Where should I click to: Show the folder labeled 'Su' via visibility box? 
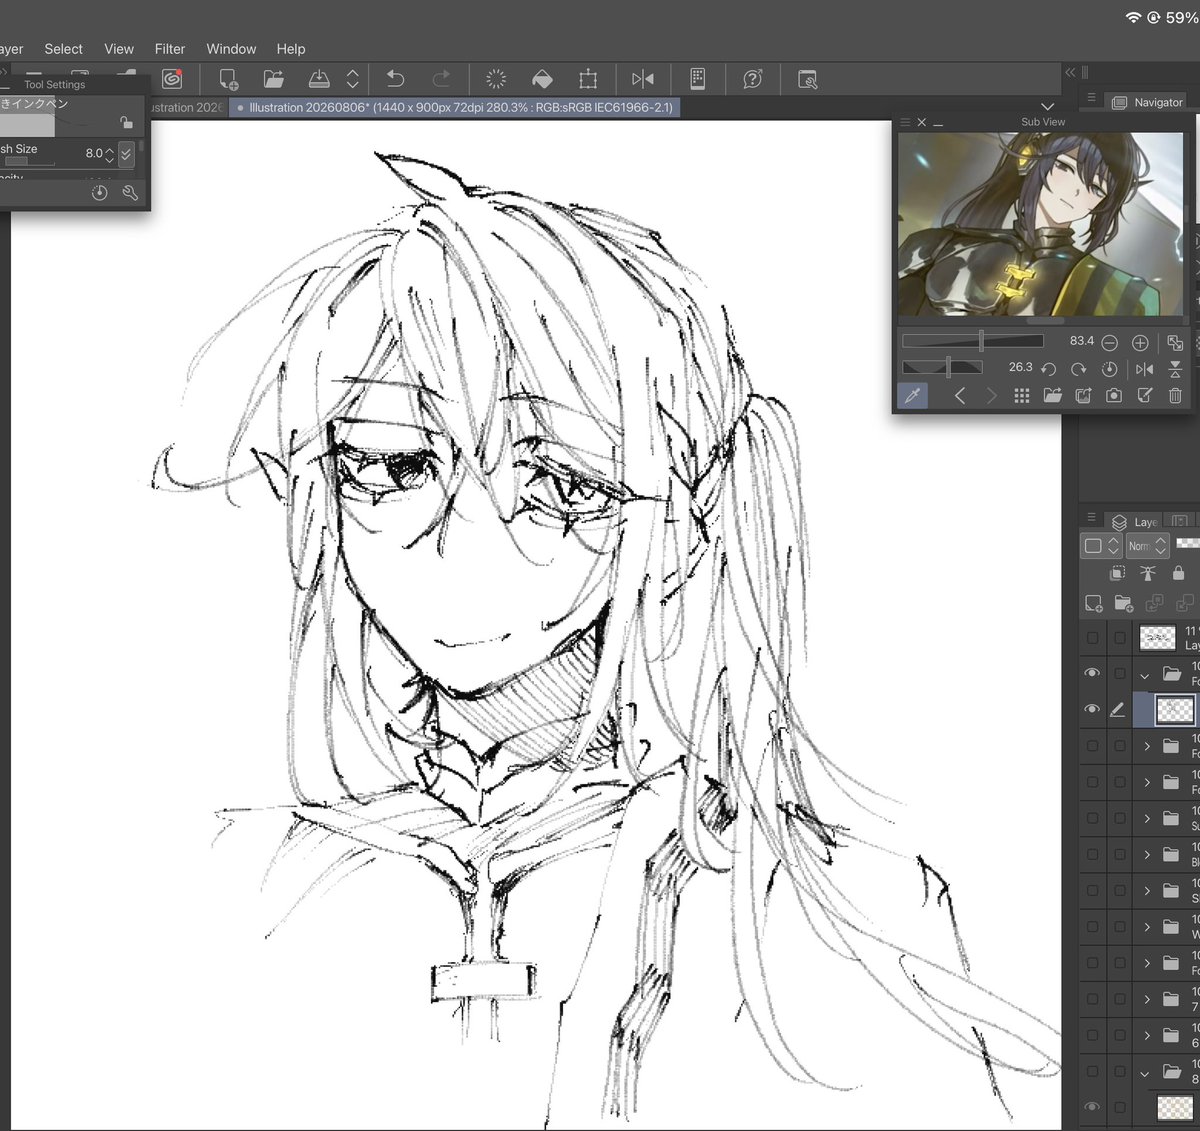(1092, 818)
